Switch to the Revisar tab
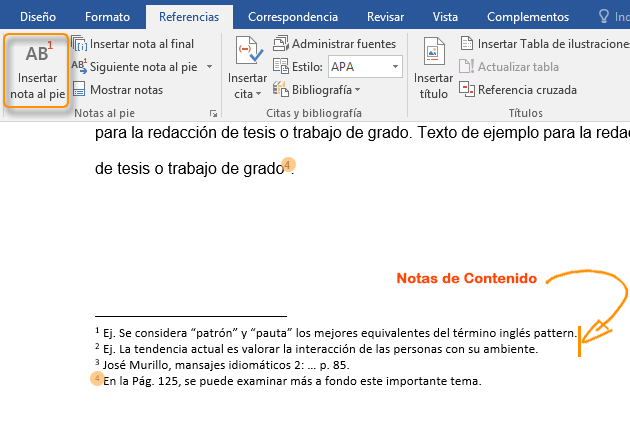The width and height of the screenshot is (630, 425). (385, 17)
